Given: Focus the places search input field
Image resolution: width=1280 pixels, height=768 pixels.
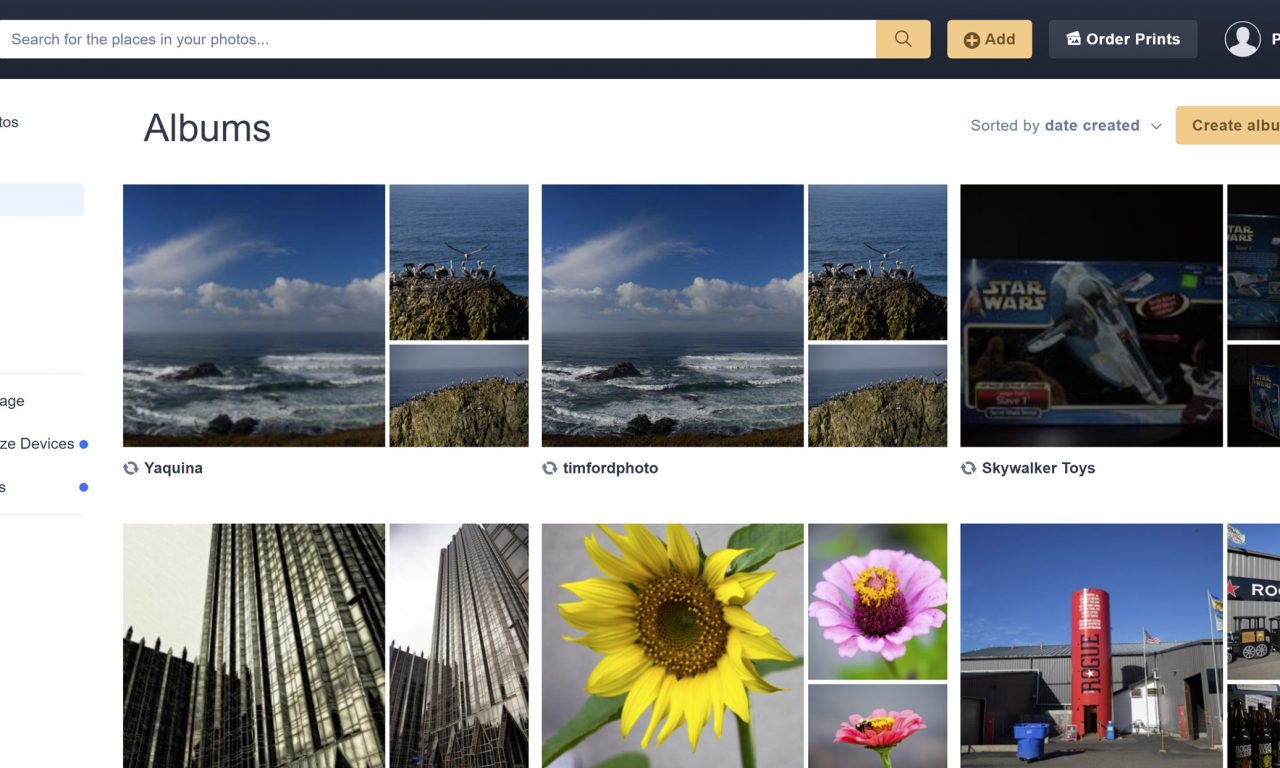Looking at the screenshot, I should point(438,39).
